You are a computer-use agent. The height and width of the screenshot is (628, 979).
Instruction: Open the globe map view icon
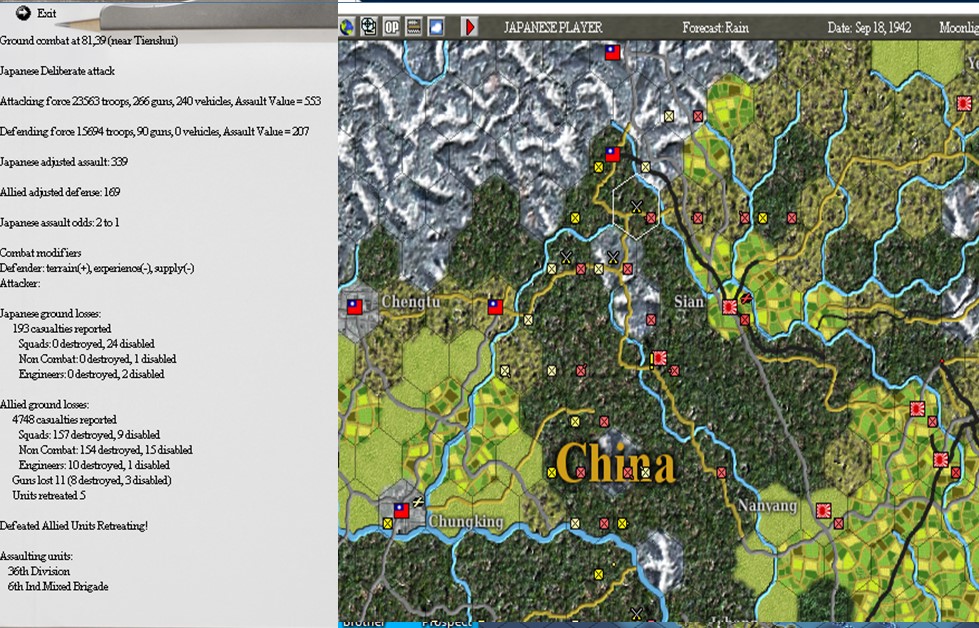347,27
